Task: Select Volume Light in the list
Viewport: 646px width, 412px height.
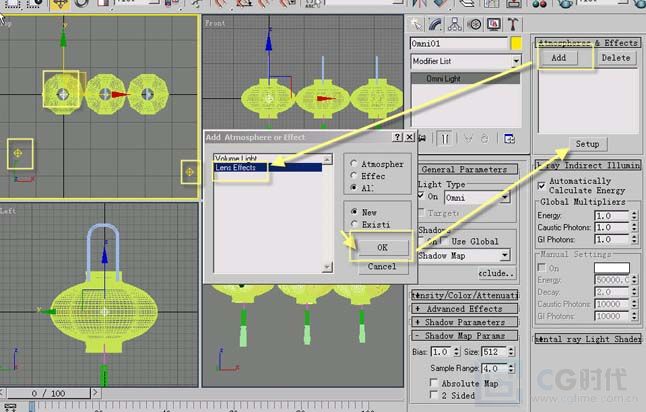Action: pos(268,159)
